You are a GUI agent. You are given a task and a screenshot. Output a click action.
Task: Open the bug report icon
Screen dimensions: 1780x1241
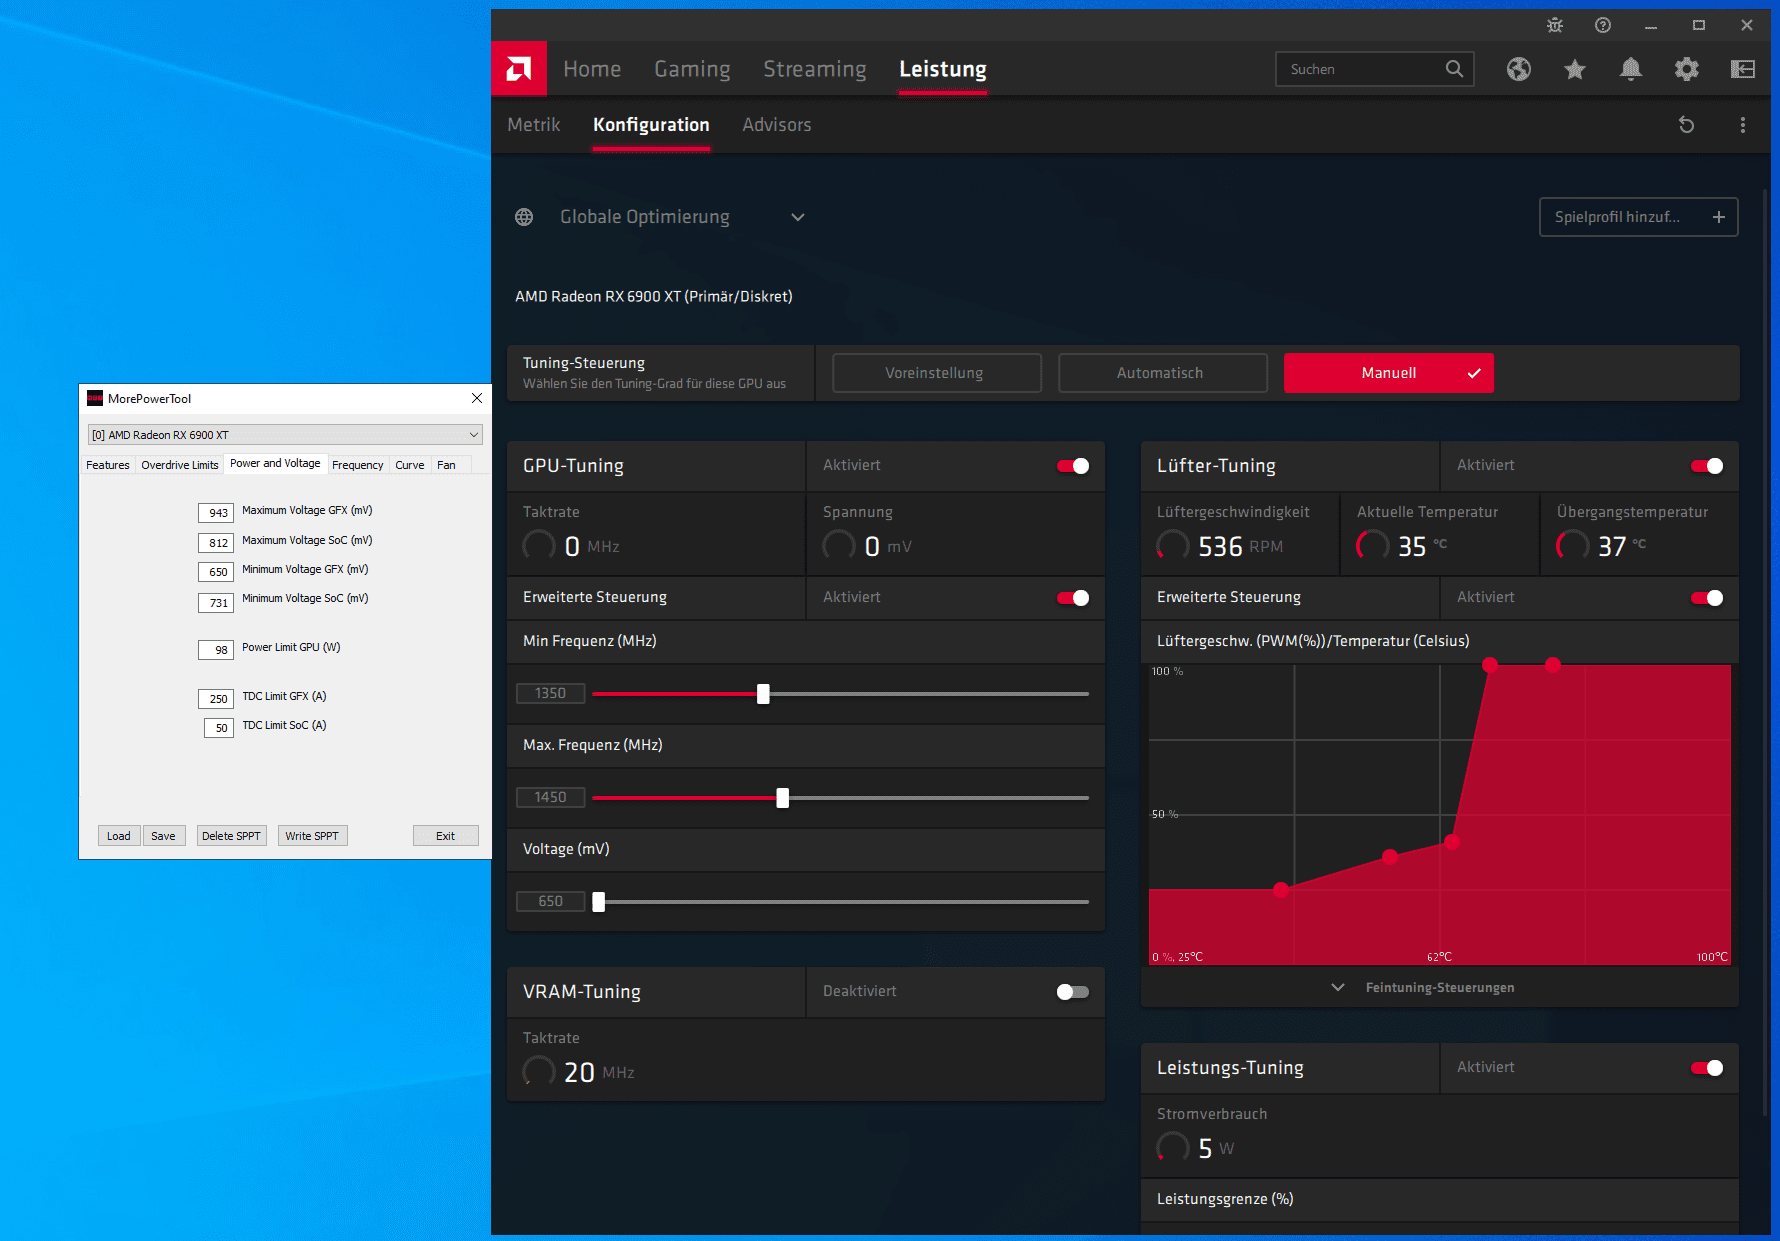point(1555,25)
